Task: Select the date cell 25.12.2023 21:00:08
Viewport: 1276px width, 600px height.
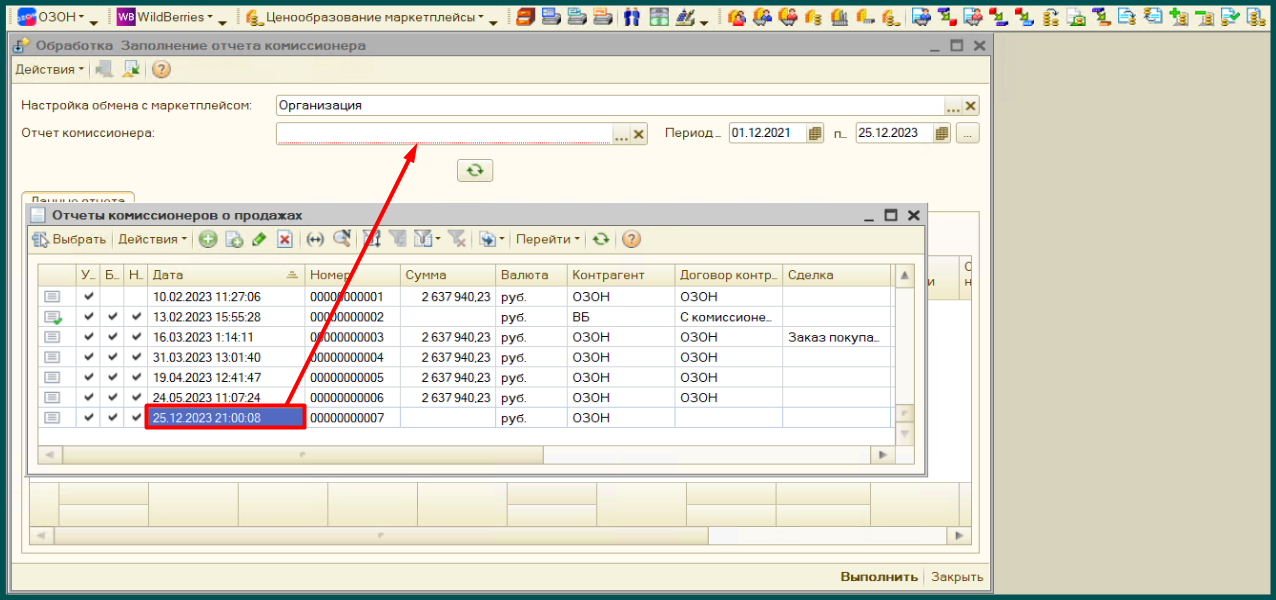Action: click(226, 418)
